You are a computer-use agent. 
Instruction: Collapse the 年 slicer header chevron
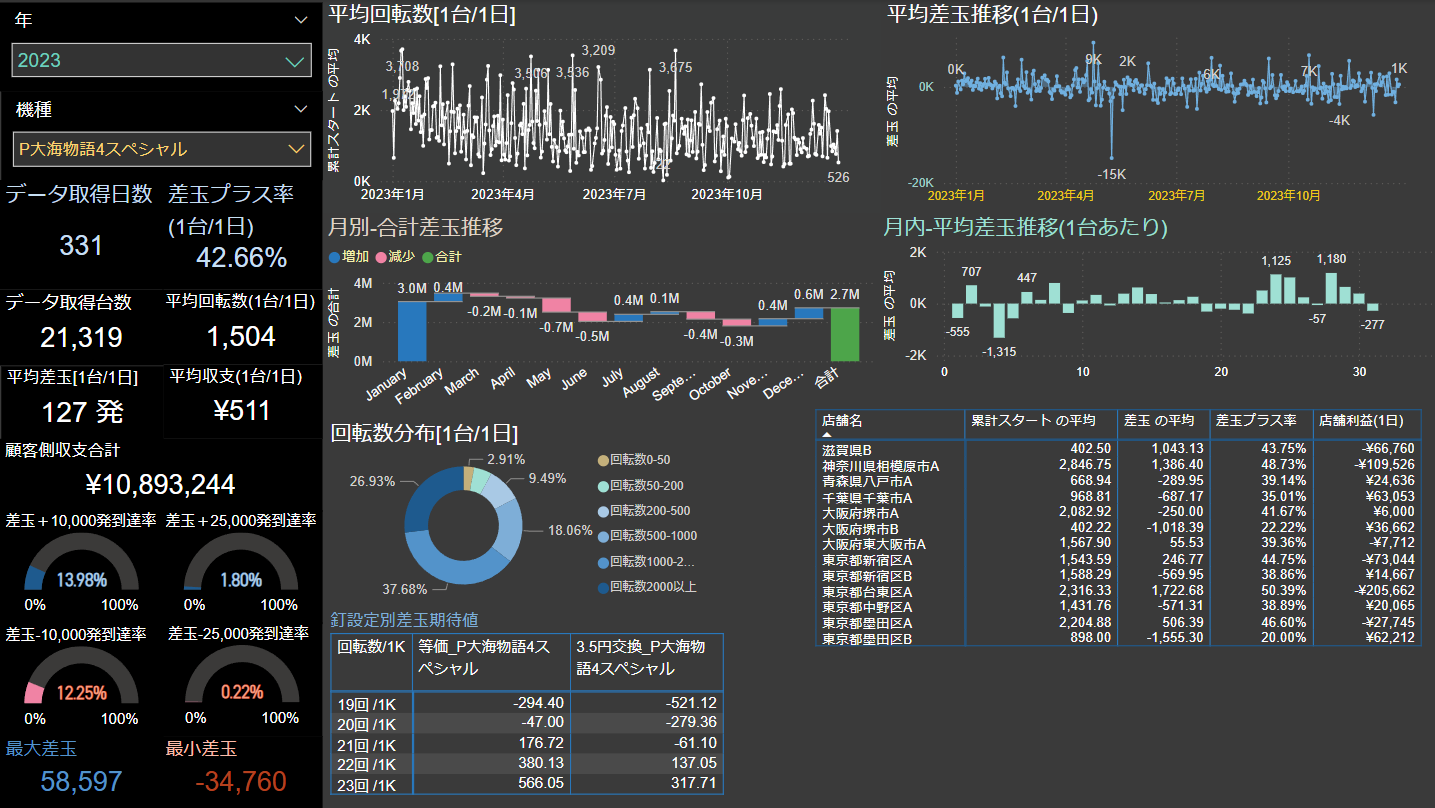301,20
